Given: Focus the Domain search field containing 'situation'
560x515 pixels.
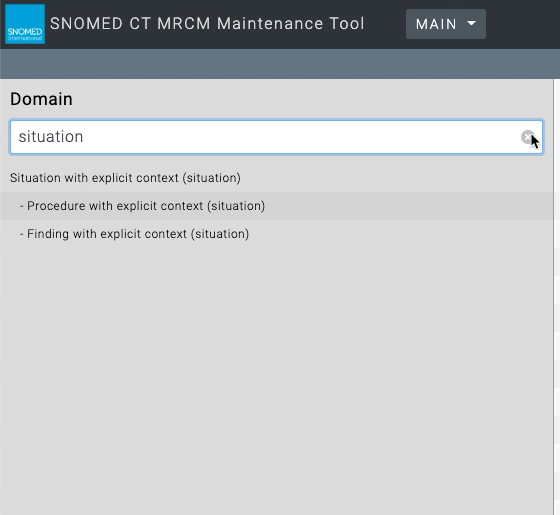Looking at the screenshot, I should [x=276, y=137].
